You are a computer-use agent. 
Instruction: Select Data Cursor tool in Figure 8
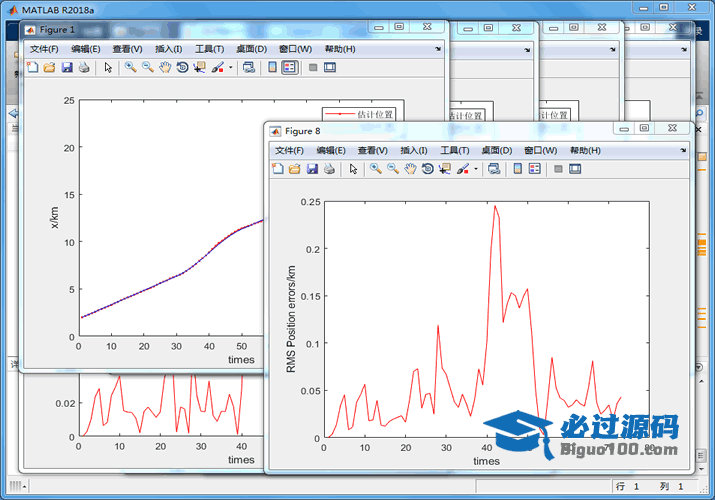click(x=445, y=169)
